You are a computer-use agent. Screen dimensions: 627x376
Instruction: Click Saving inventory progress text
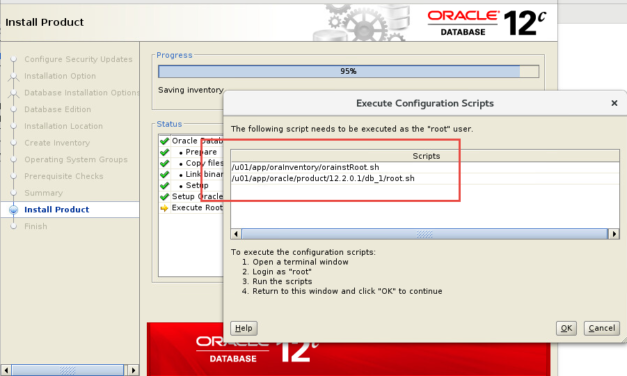click(x=190, y=90)
